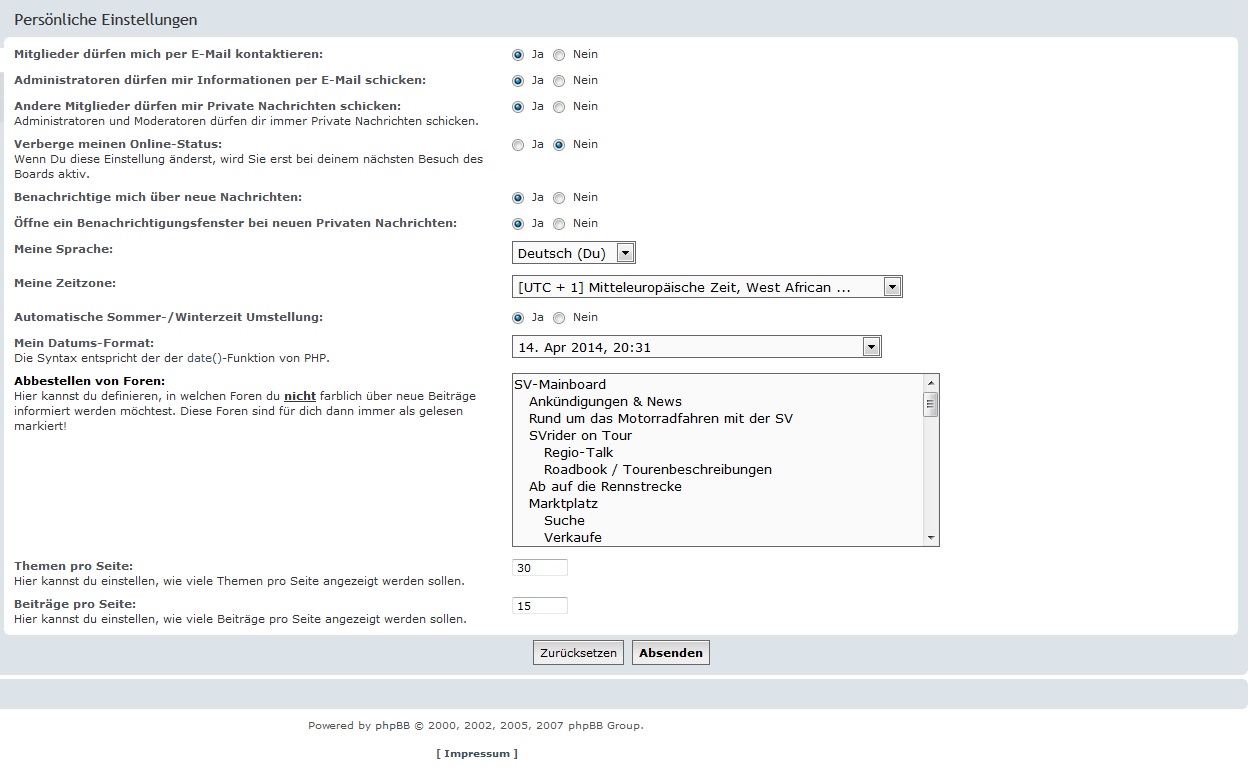Disable popup window for new private messages
Viewport: 1252px width, 778px height.
pyautogui.click(x=559, y=224)
